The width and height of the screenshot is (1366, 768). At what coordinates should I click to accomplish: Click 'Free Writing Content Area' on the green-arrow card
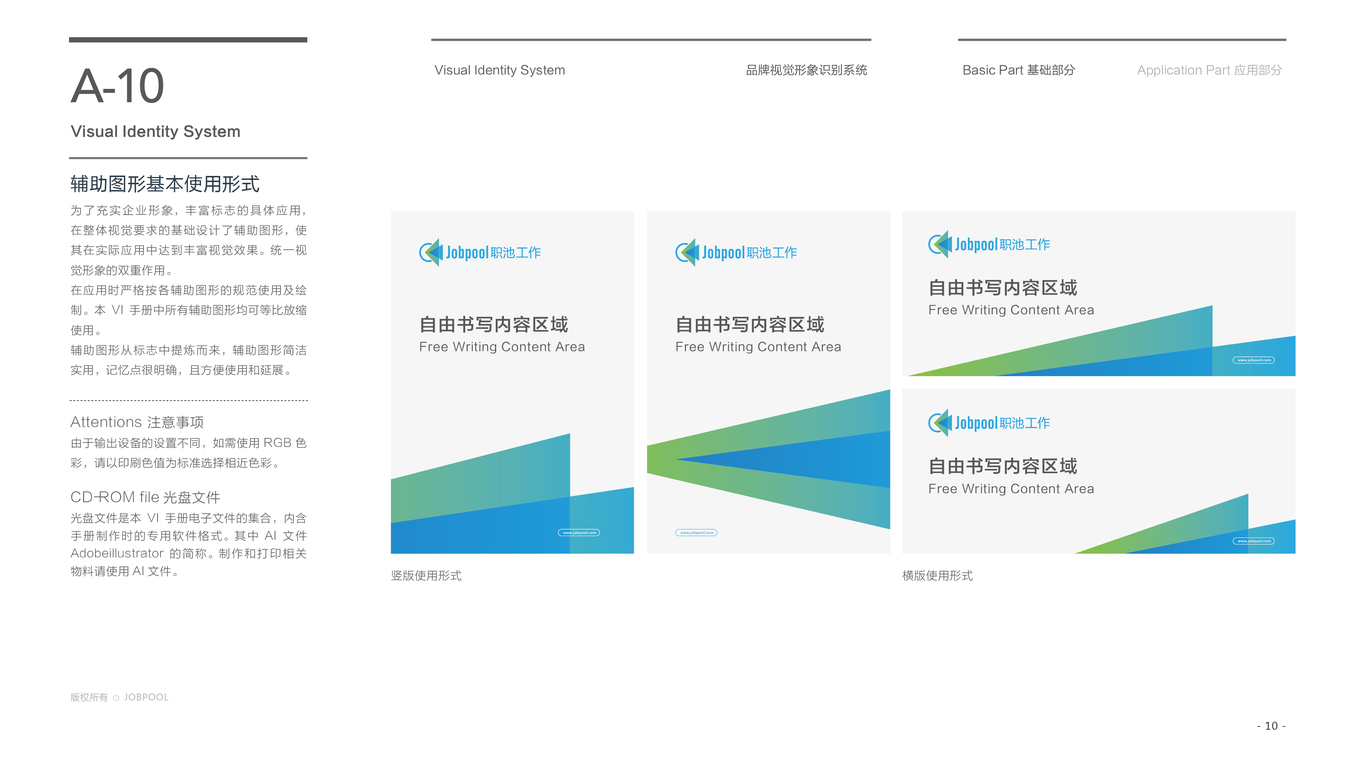758,347
